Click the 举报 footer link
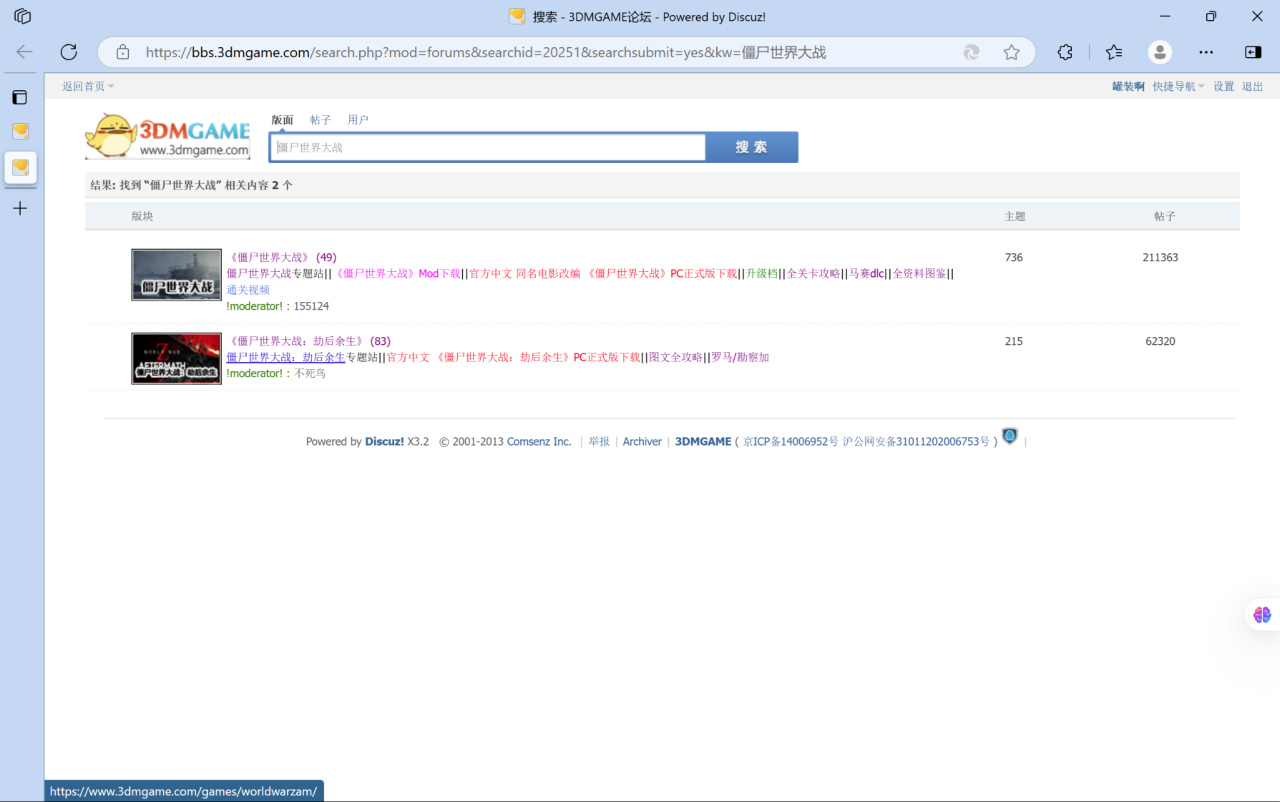Screen dimensions: 1280x802 599,442
